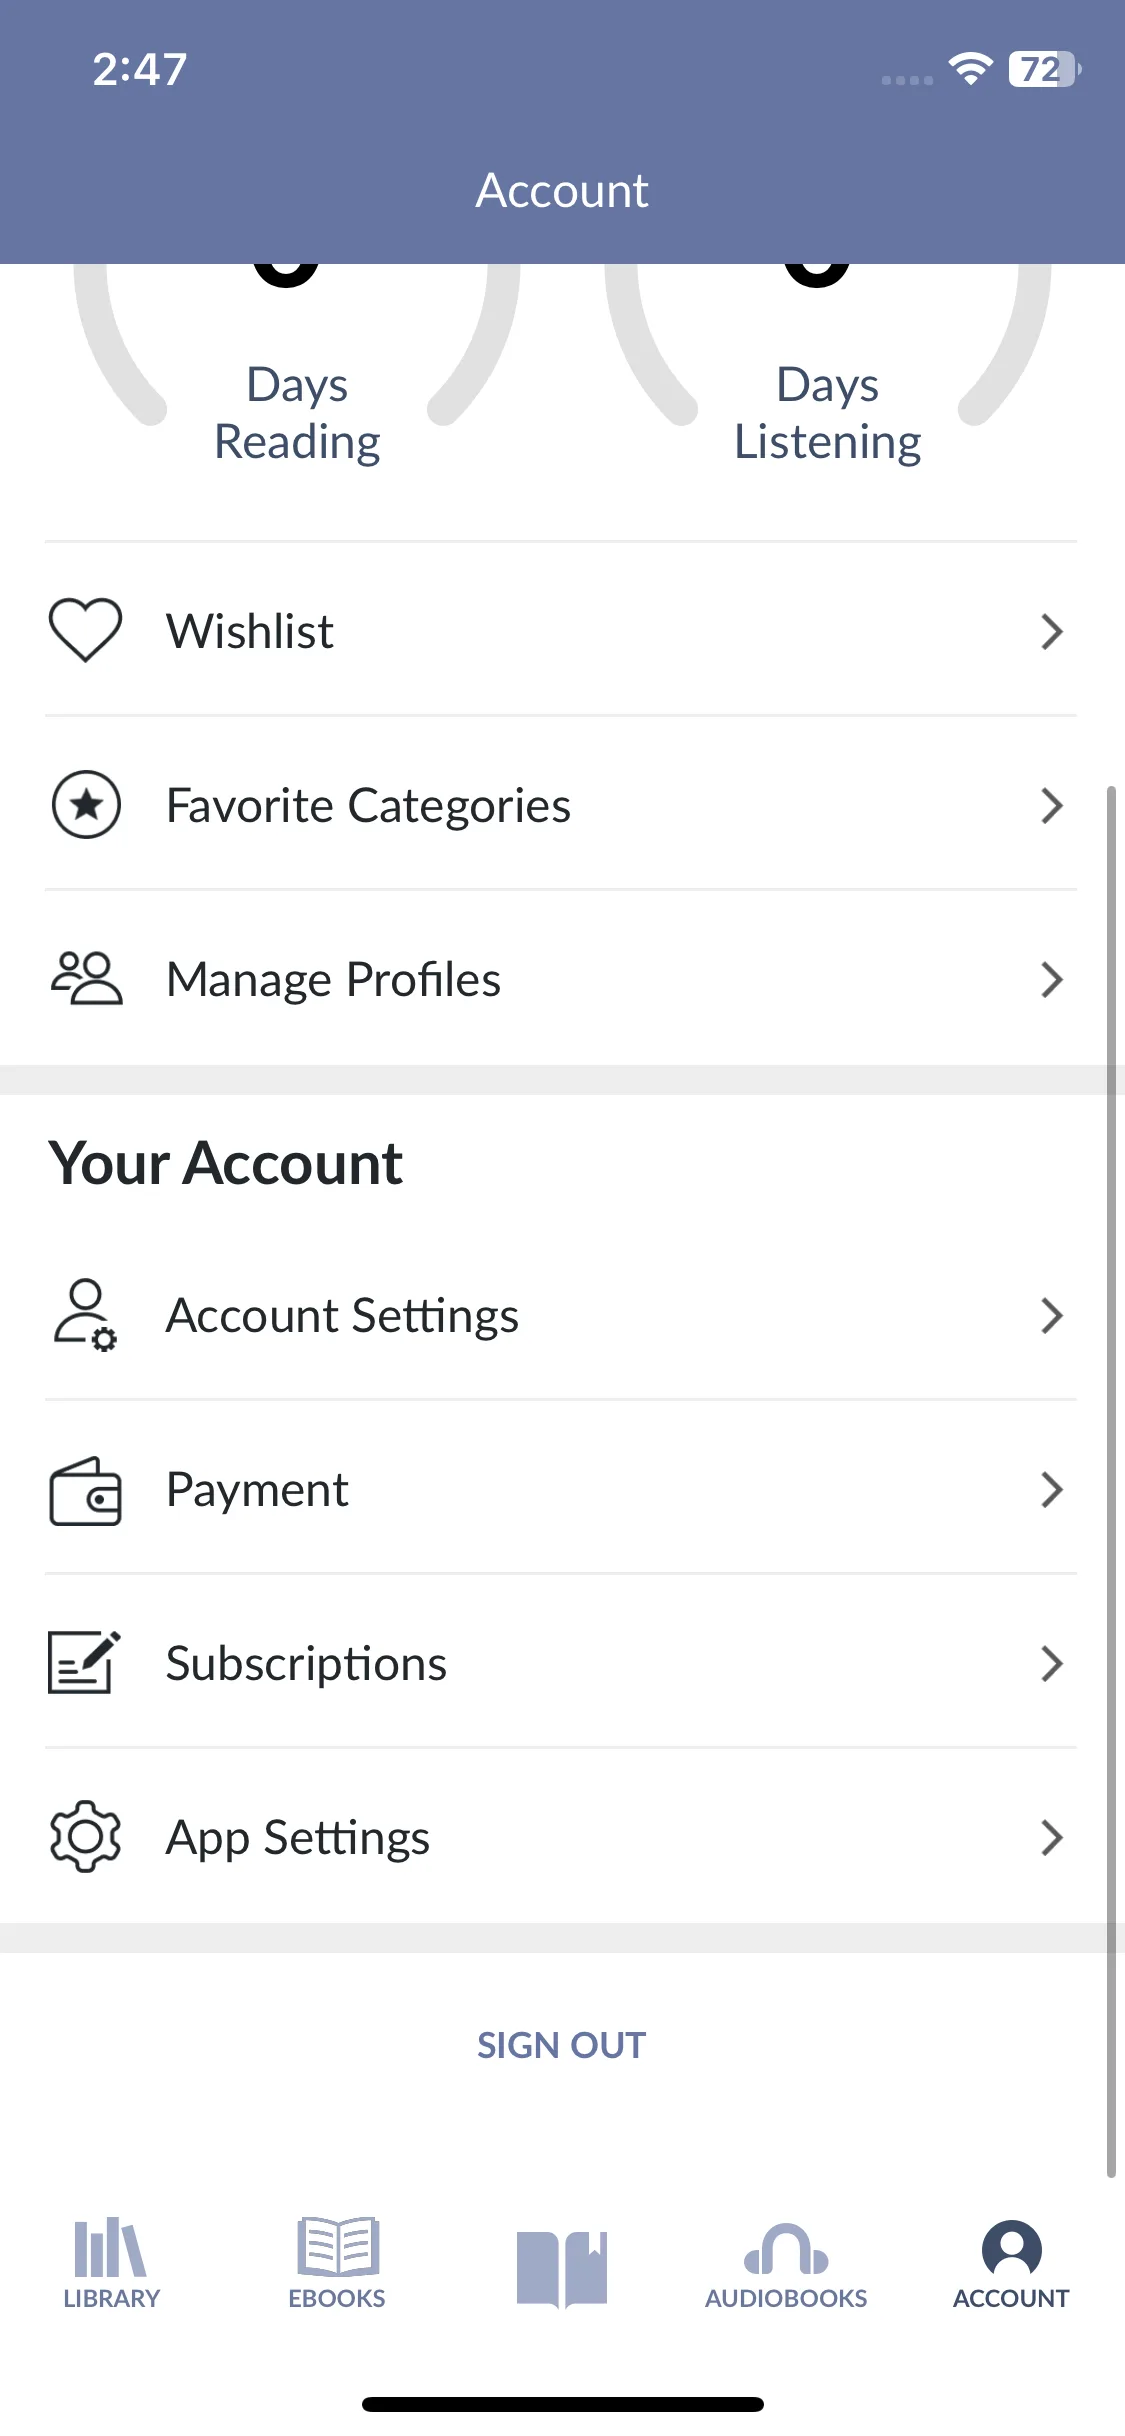This screenshot has height=2436, width=1125.
Task: Tap the Payment wallet icon
Action: [86, 1490]
